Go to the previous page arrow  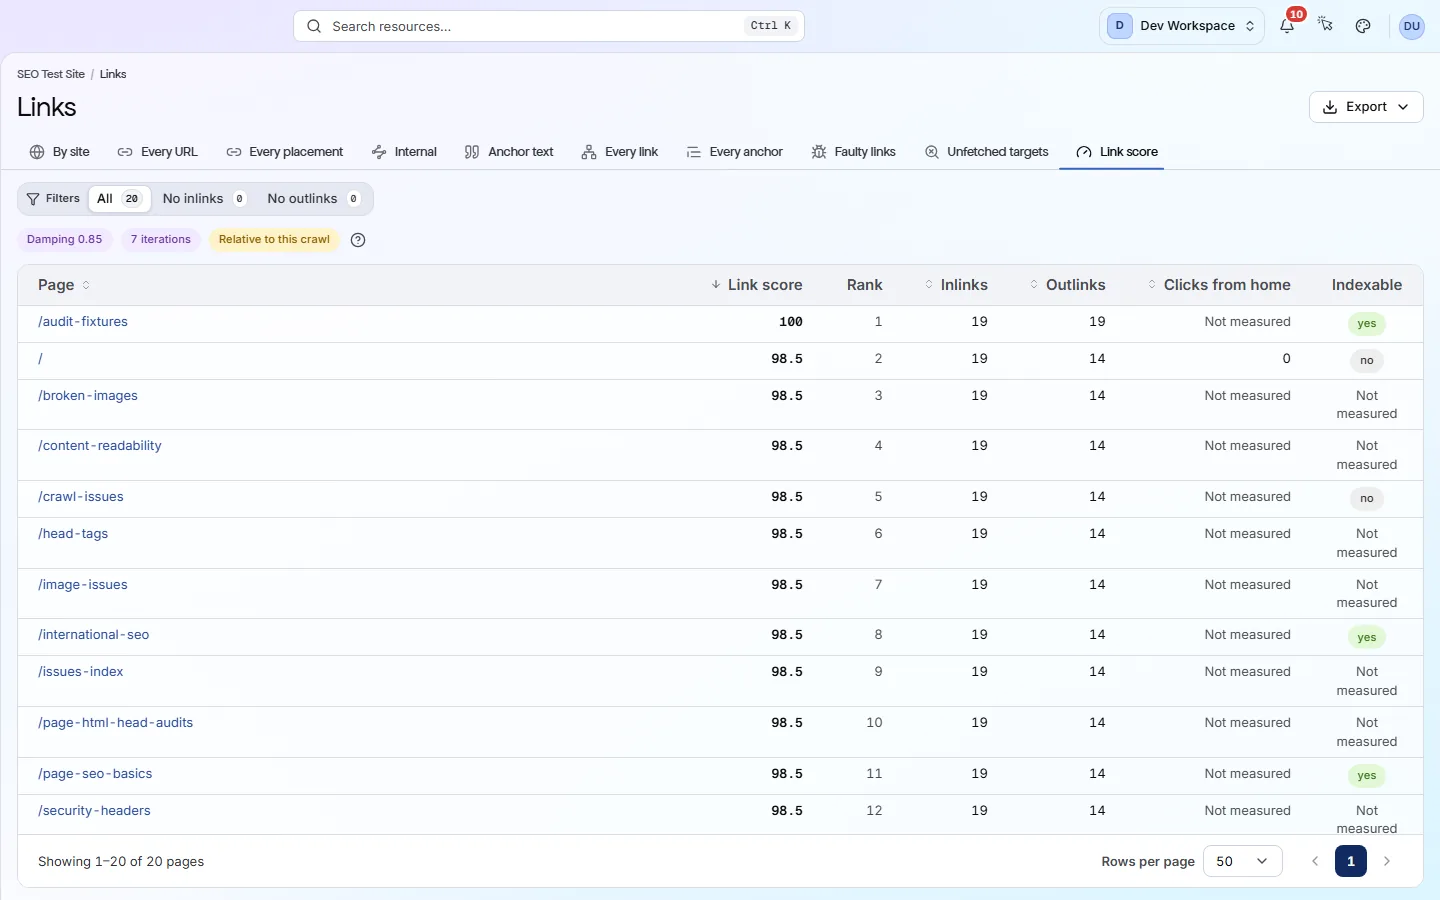pyautogui.click(x=1315, y=861)
